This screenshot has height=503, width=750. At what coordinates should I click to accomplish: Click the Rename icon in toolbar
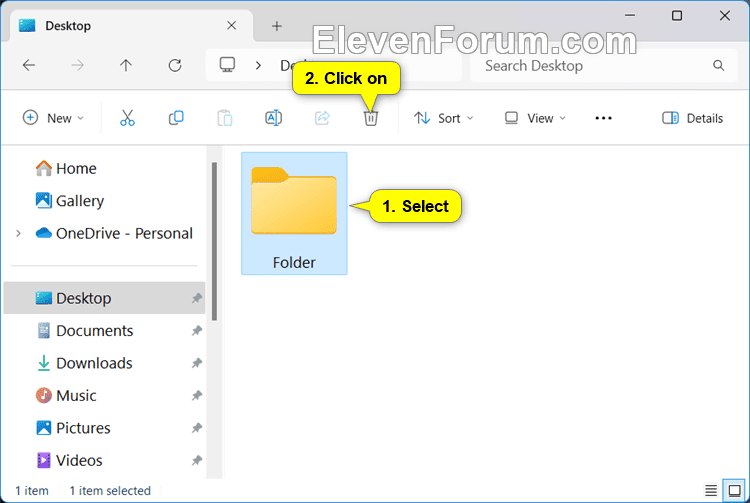[274, 118]
